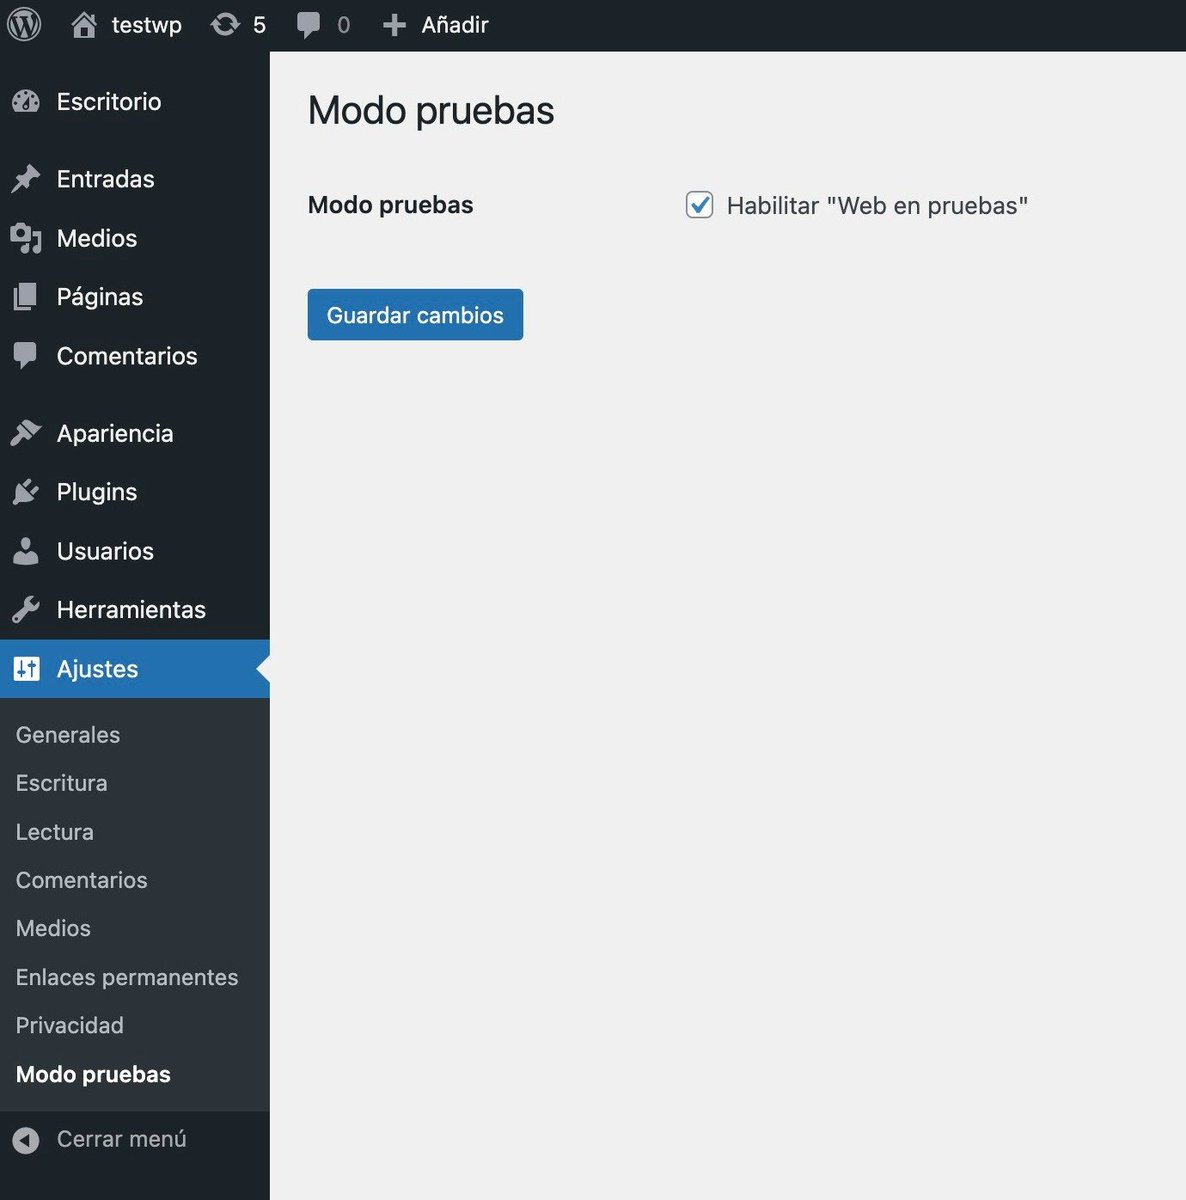Click the Añadir plus icon
The image size is (1186, 1200).
pos(393,24)
